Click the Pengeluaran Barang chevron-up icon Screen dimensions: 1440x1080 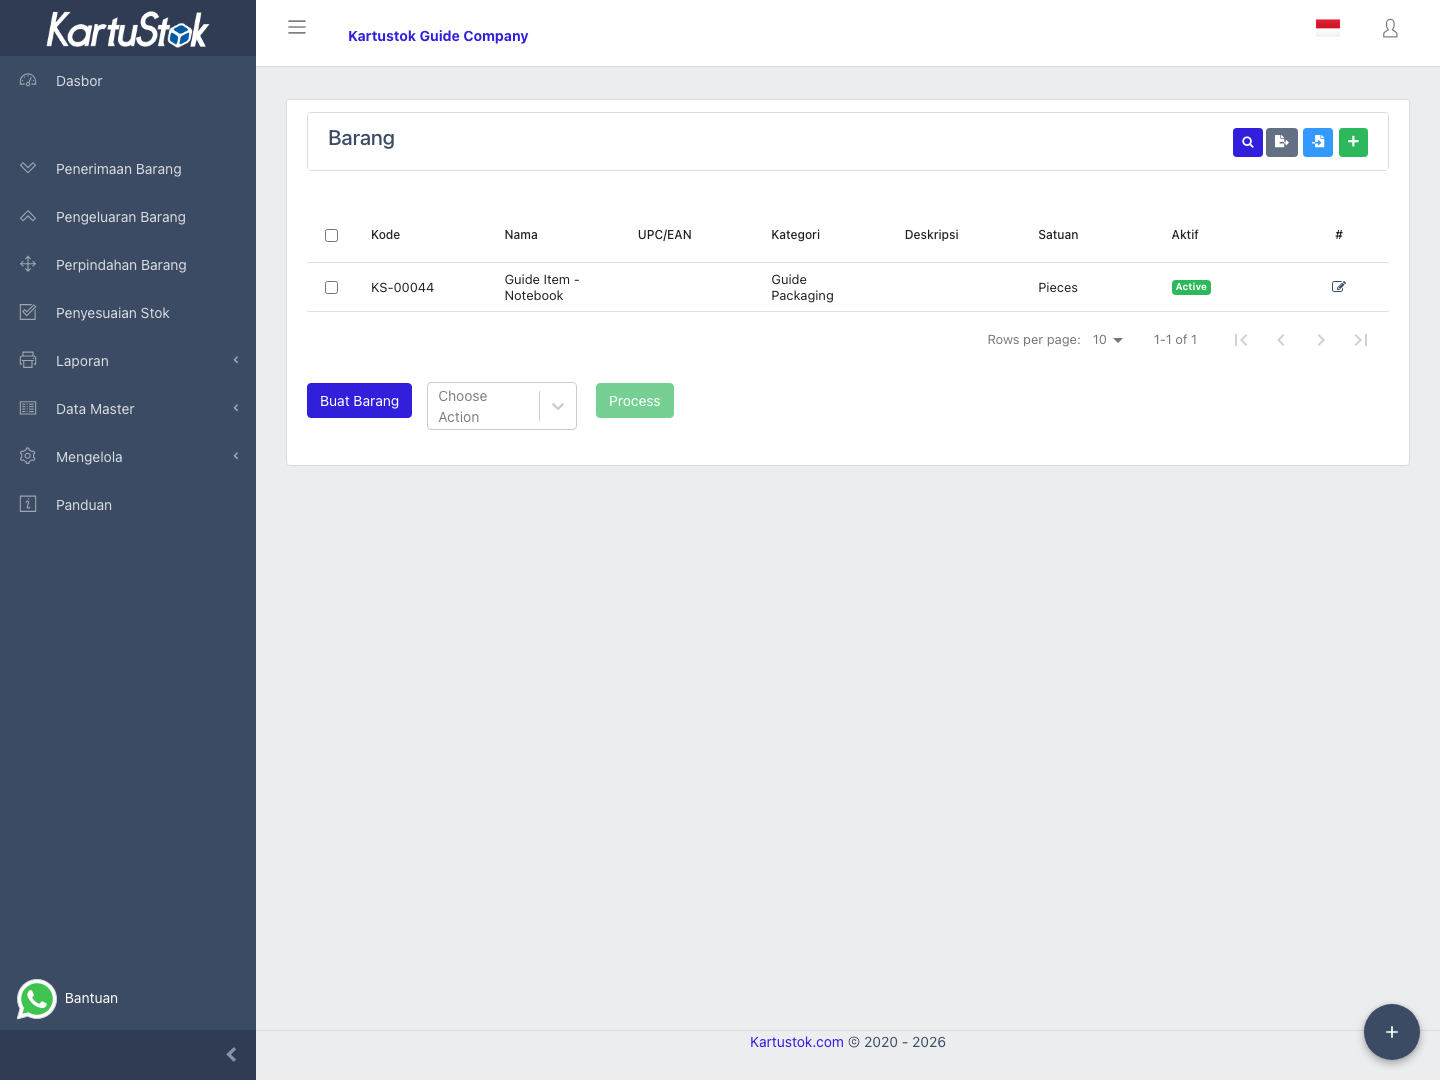(x=28, y=216)
